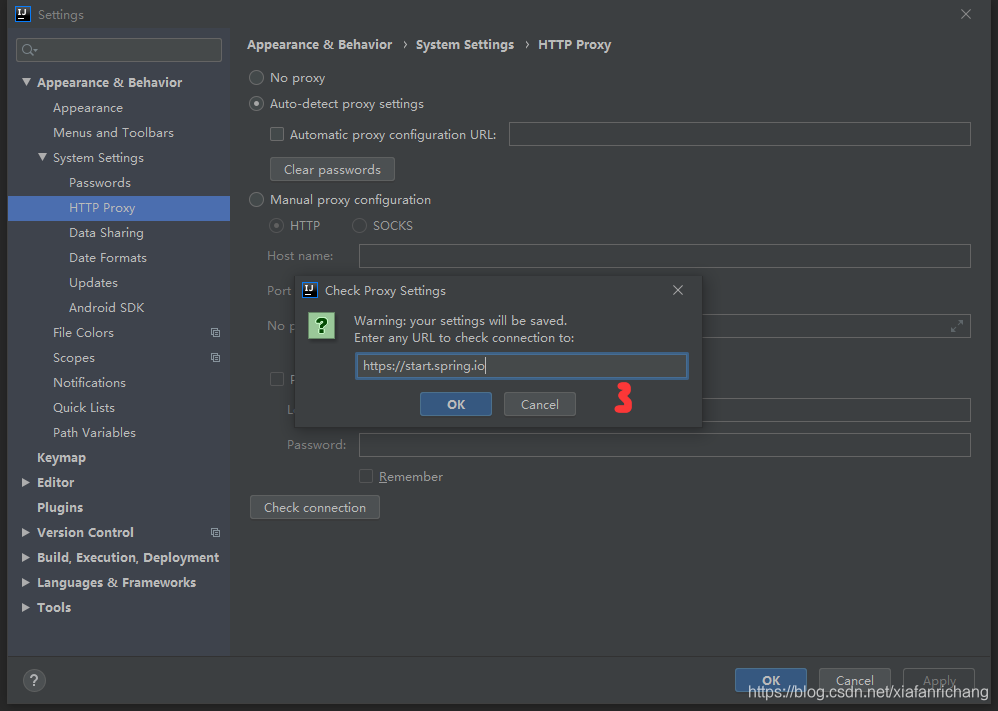Expand the Version Control section

25,532
